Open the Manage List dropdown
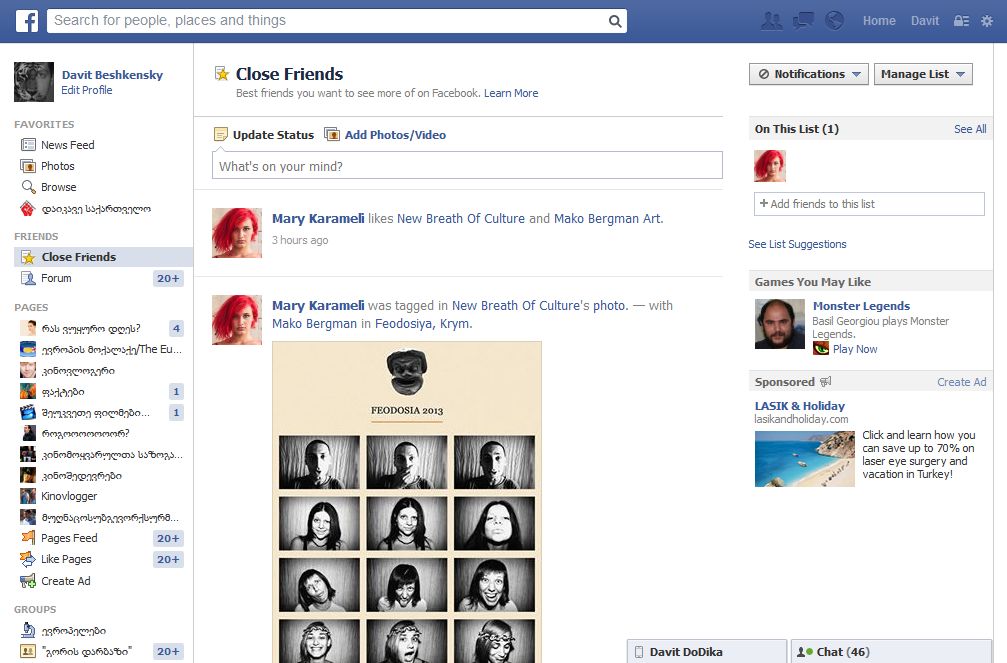1007x663 pixels. coord(923,74)
